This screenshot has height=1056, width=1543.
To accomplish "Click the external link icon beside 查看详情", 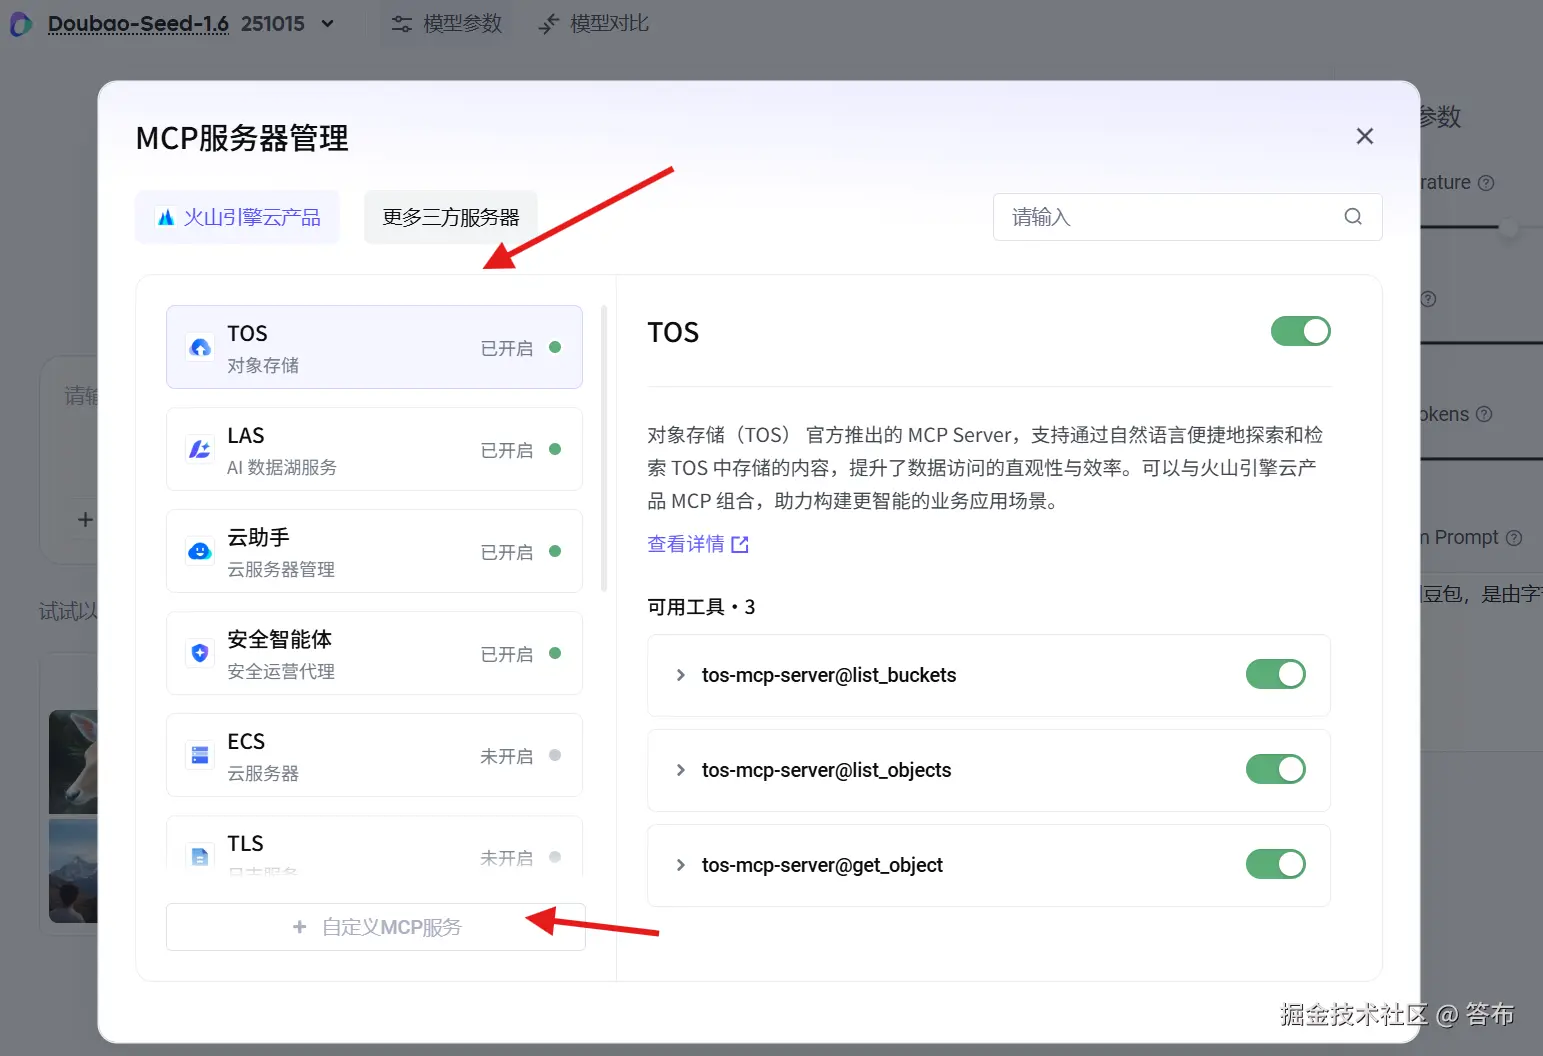I will 740,544.
